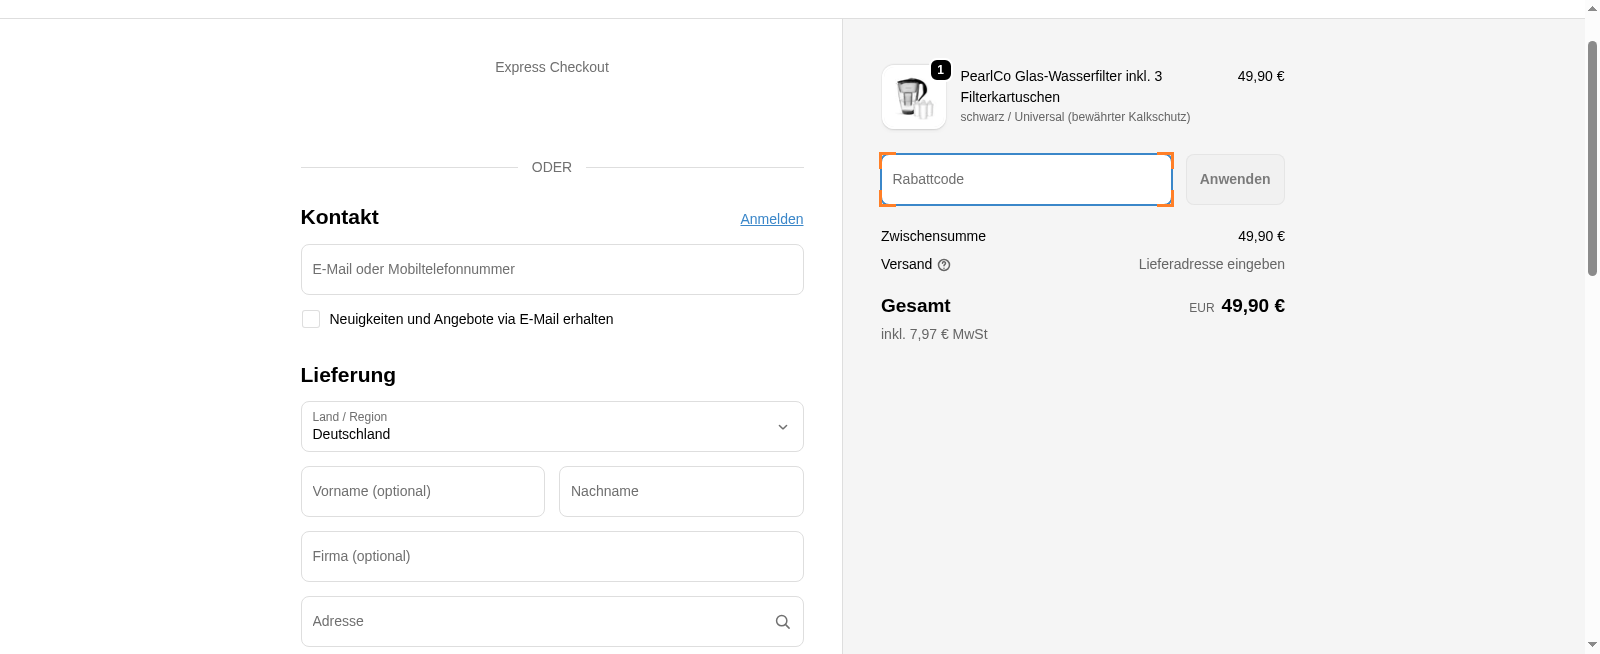Select the Nachname input field
Viewport: 1600px width, 654px height.
click(x=680, y=492)
